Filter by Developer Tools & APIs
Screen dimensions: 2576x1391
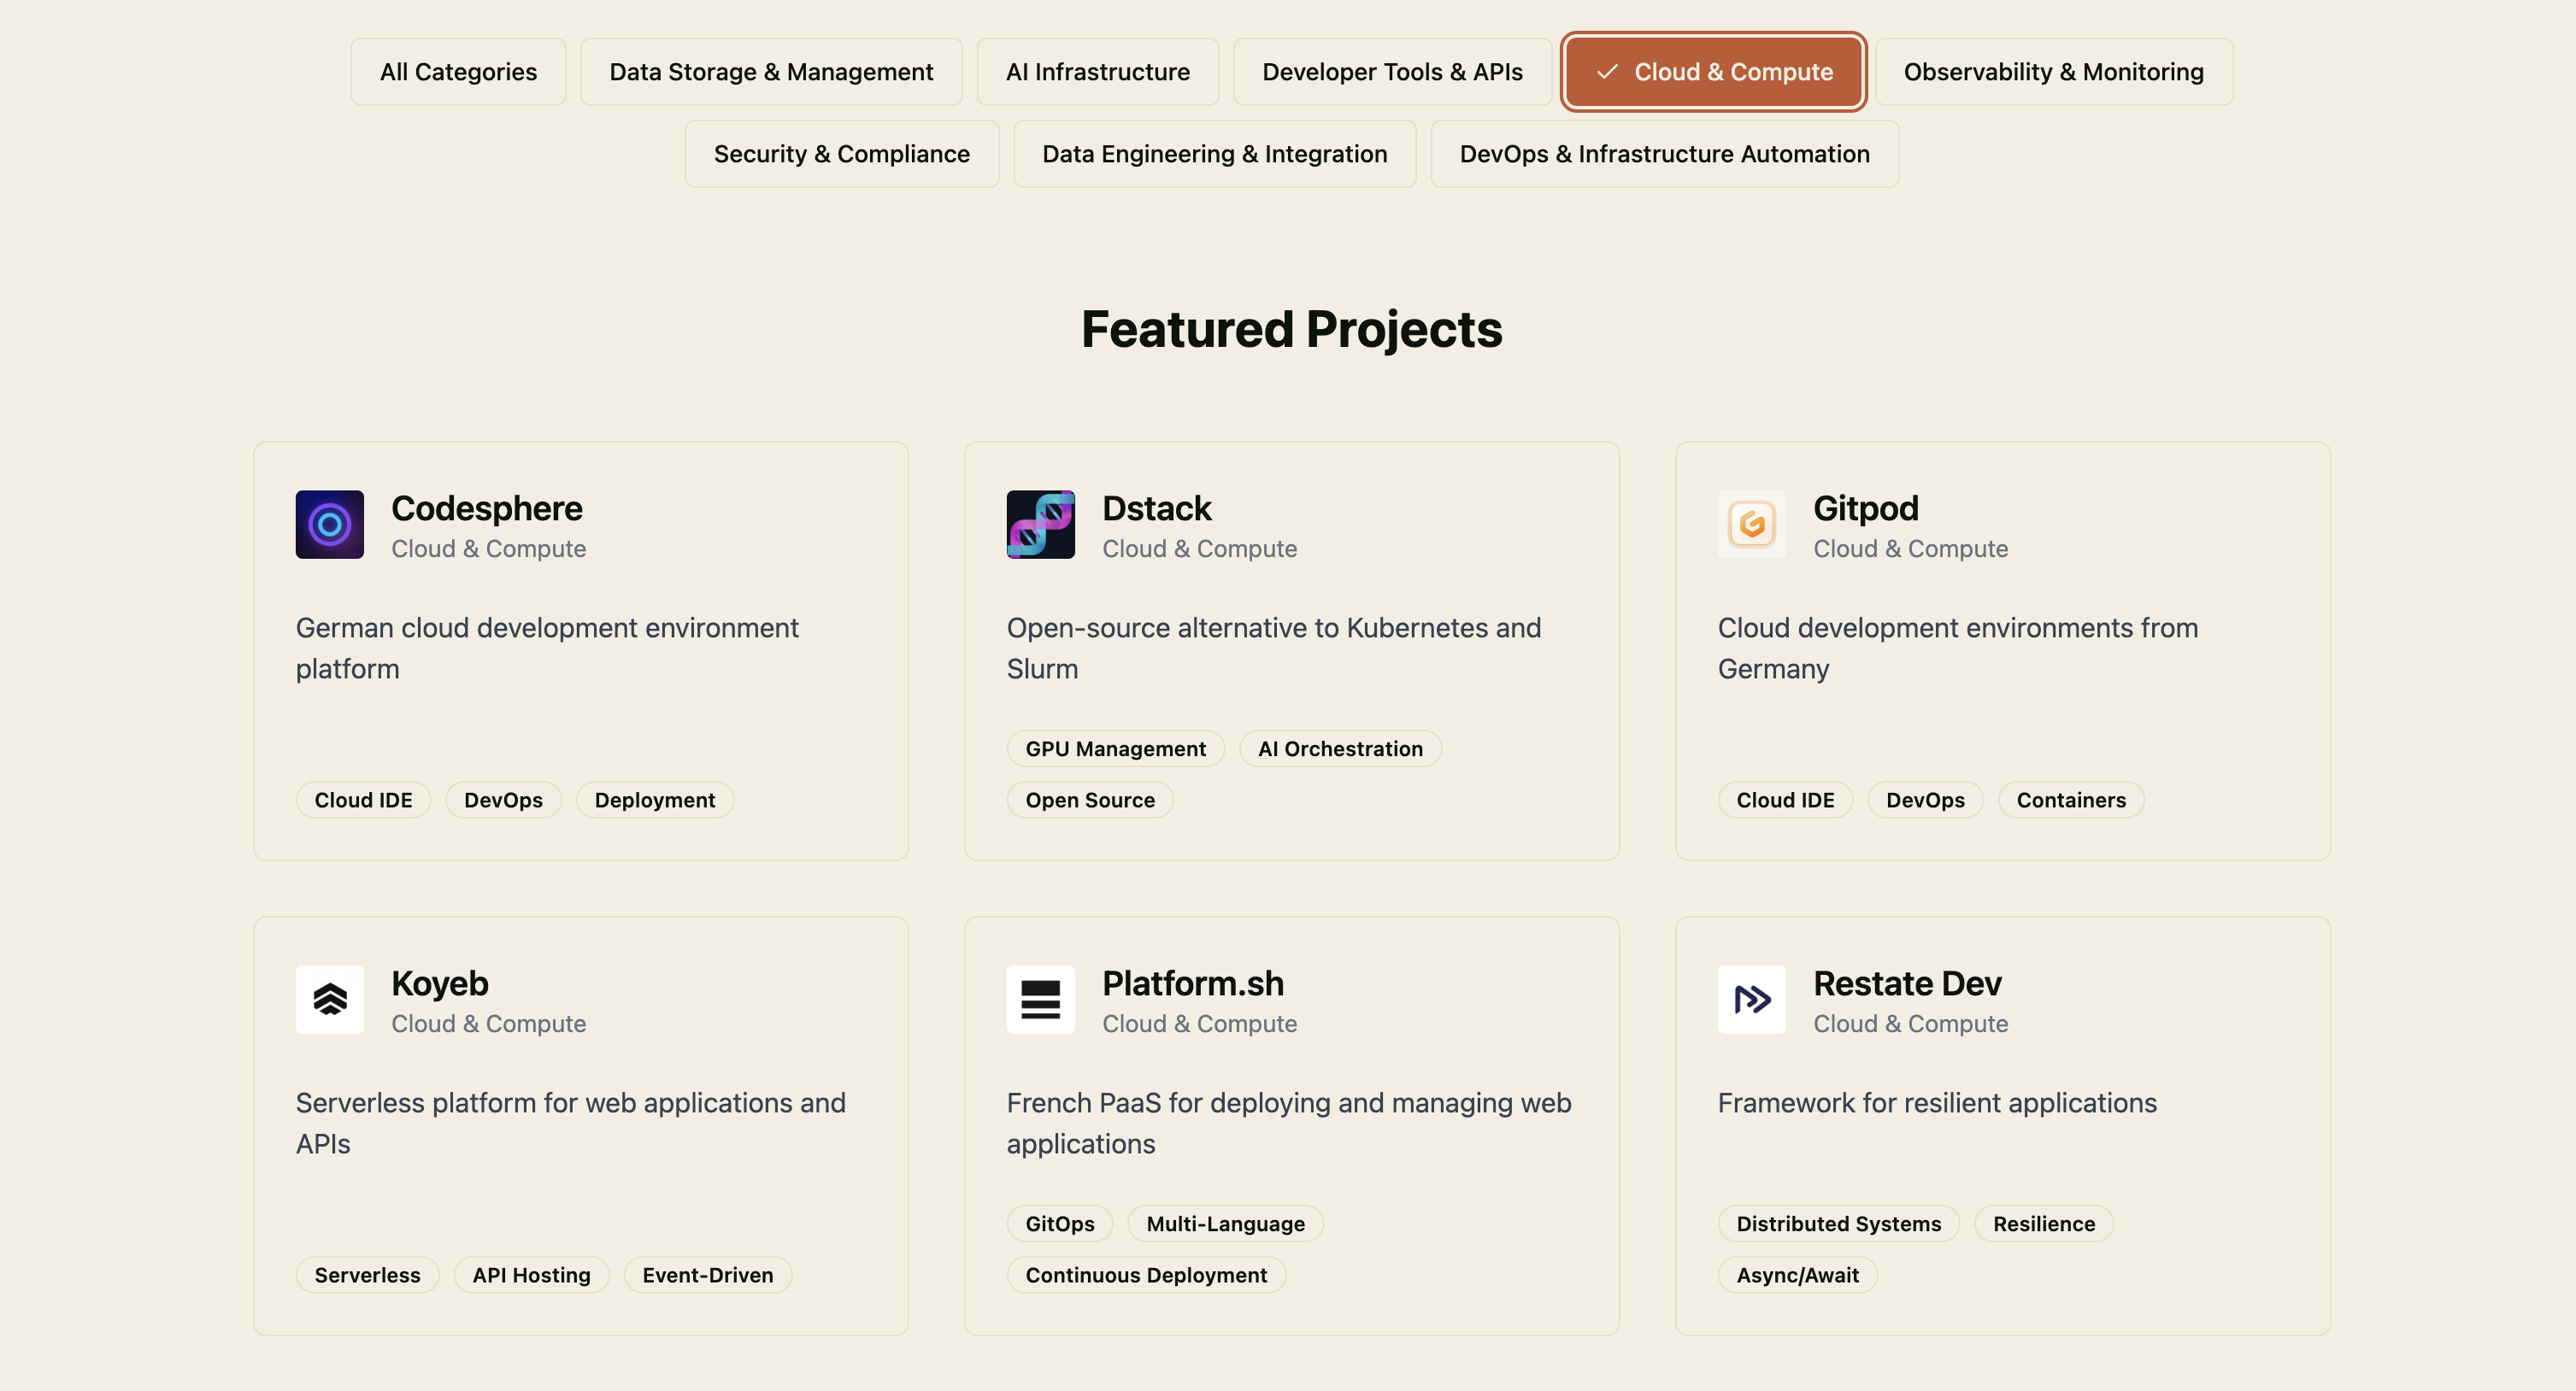tap(1392, 72)
